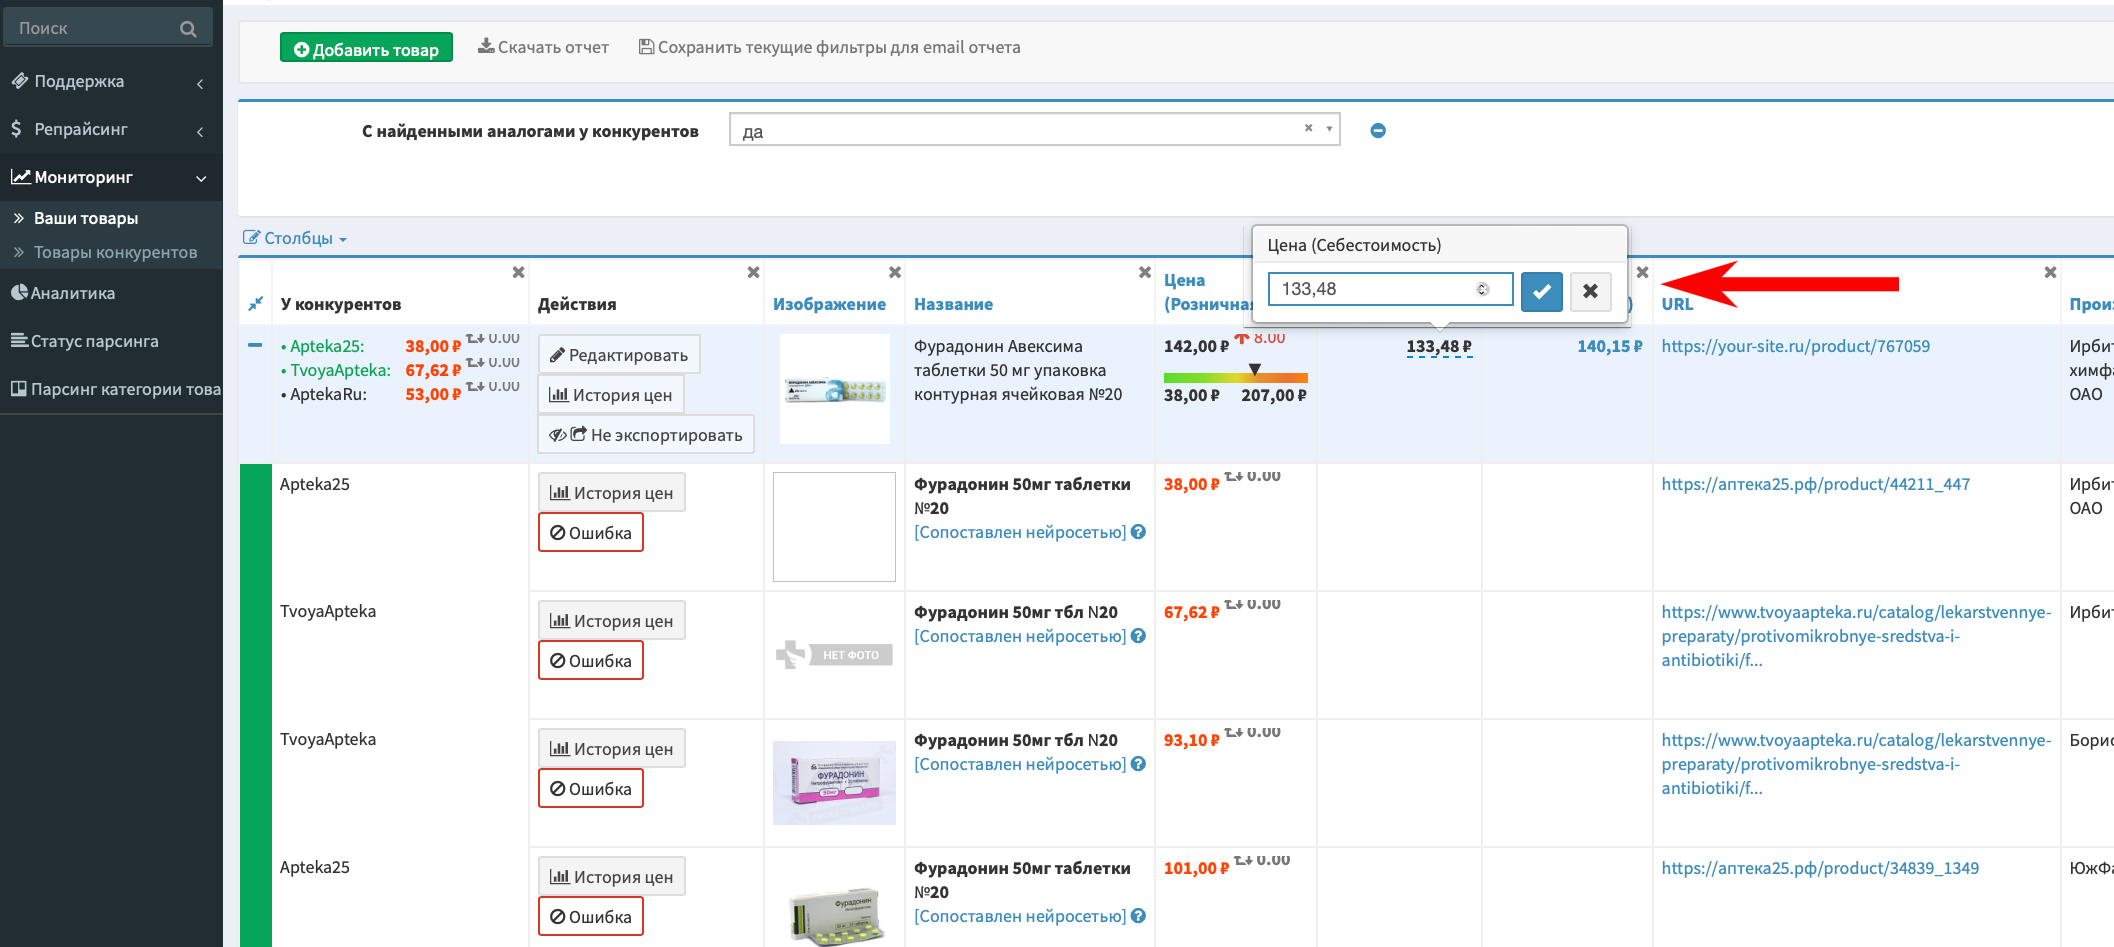Click the pin icon in table header
The height and width of the screenshot is (947, 2114).
click(x=255, y=303)
